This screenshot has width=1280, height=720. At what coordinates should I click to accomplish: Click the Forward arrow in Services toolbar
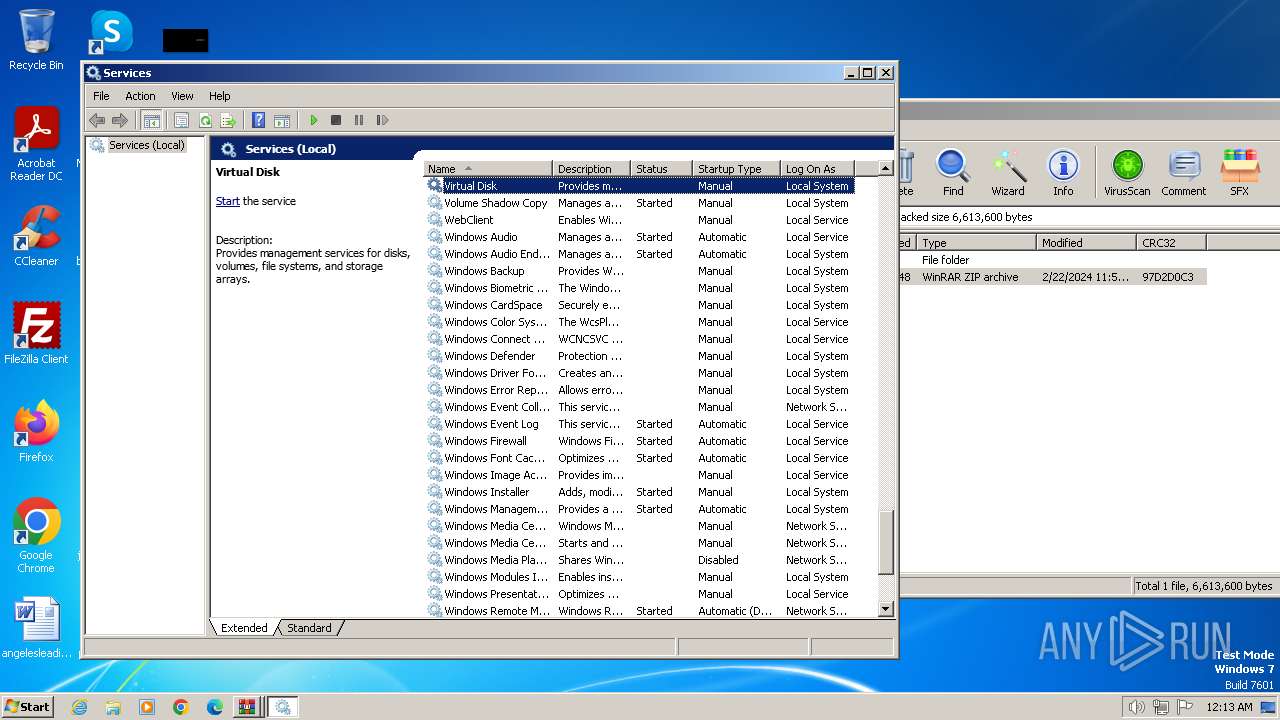120,120
